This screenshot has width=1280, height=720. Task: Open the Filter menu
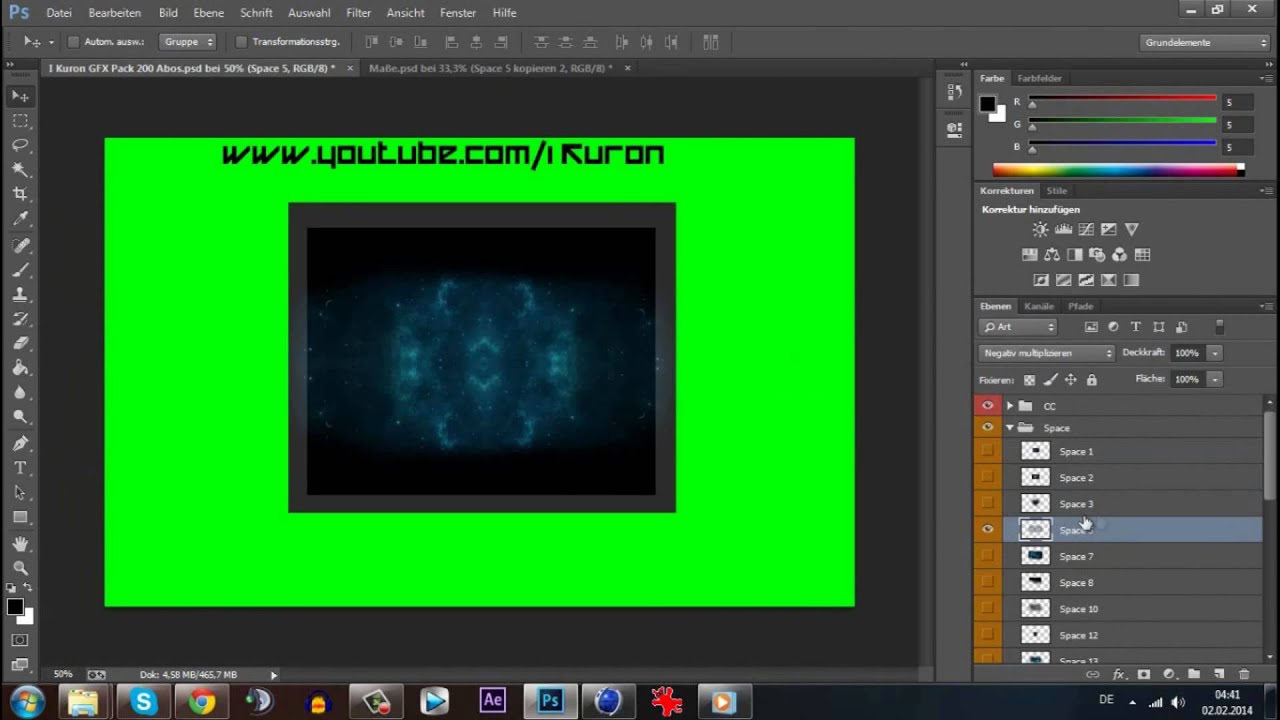(359, 13)
